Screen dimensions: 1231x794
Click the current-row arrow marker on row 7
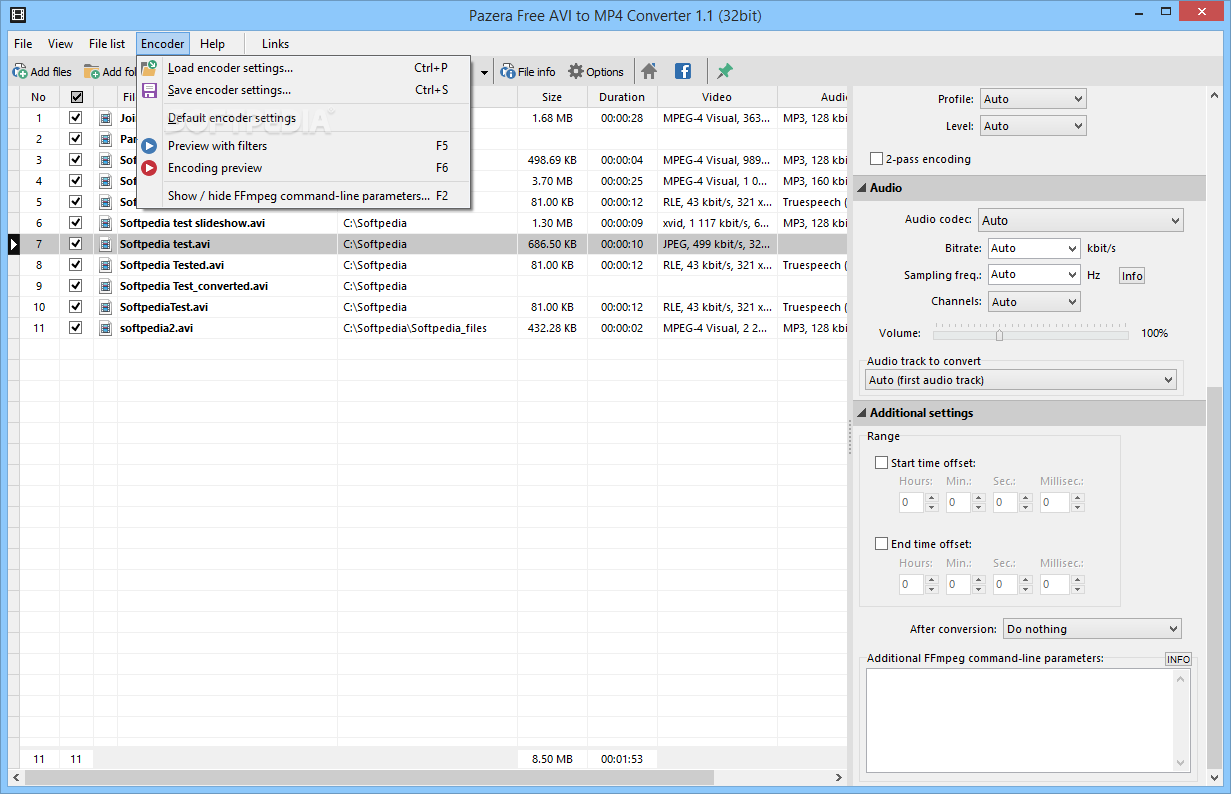coord(14,244)
